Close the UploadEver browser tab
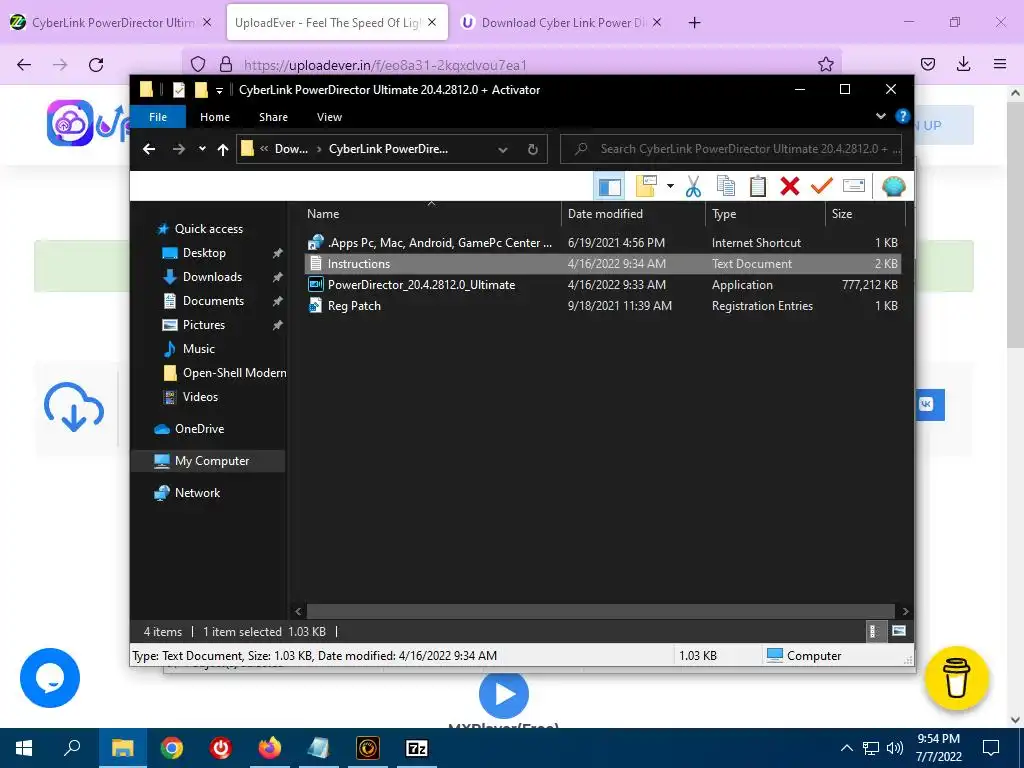Screen dimensions: 1024x768 [432, 22]
